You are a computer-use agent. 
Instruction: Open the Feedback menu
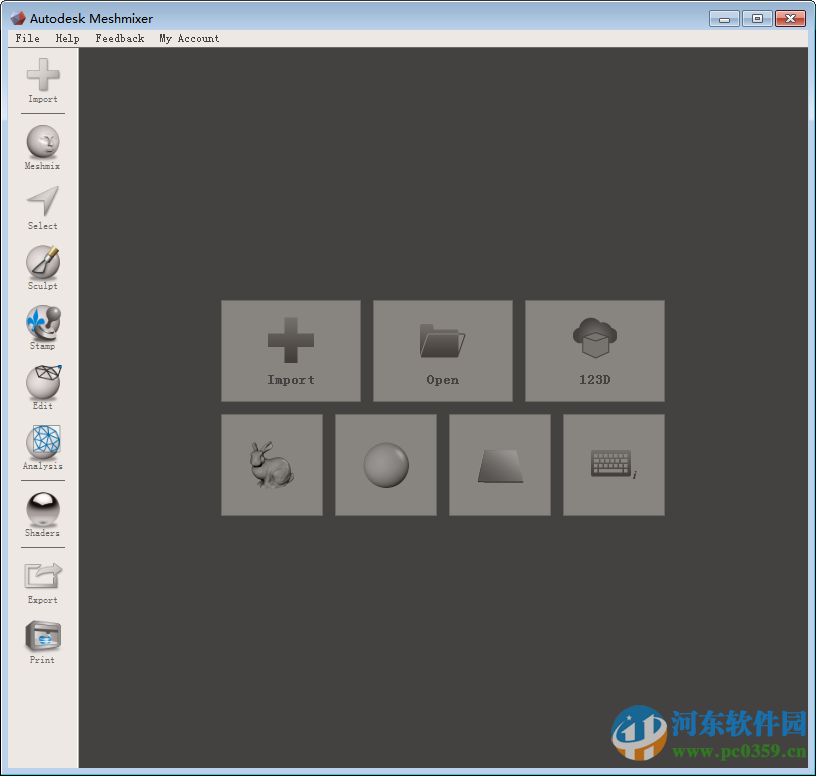click(120, 38)
